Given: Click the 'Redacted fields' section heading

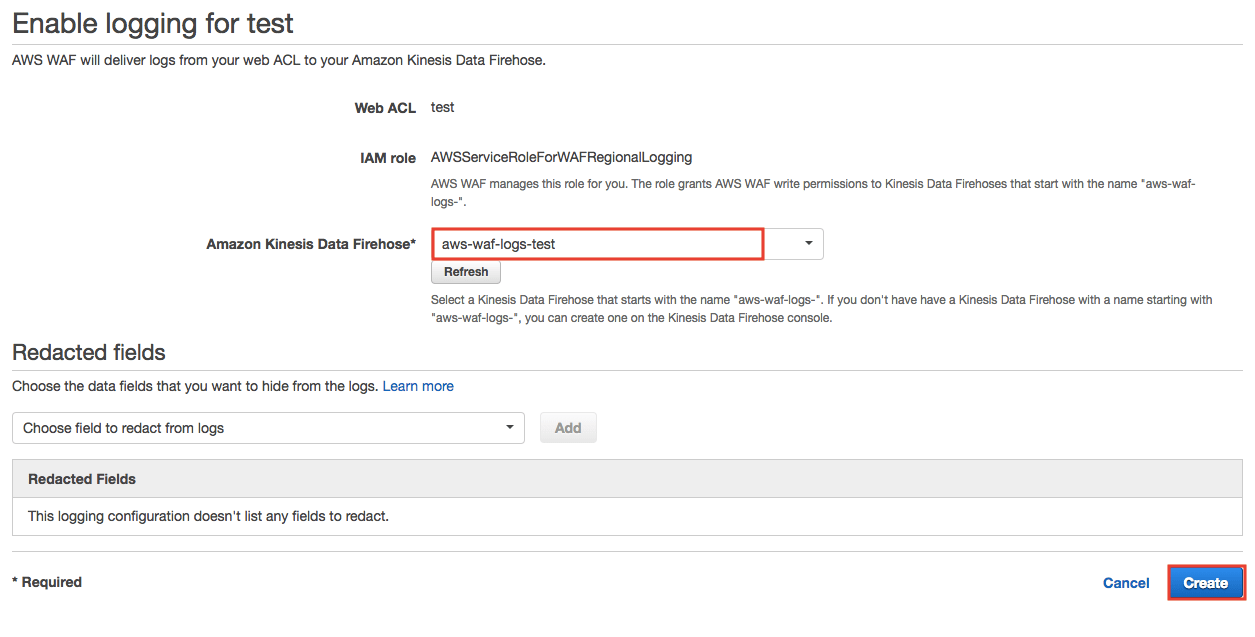Looking at the screenshot, I should coord(89,352).
